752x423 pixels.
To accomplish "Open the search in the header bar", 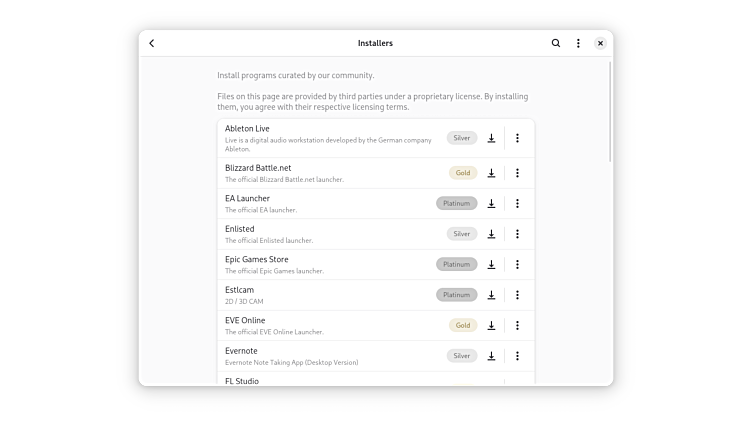I will click(x=556, y=43).
